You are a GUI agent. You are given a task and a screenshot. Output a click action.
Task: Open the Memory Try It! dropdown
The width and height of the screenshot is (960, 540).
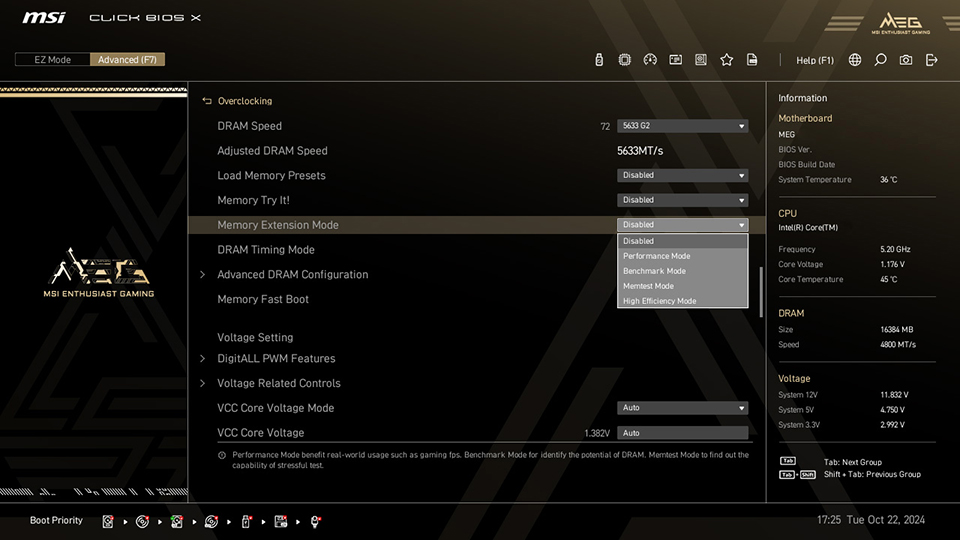click(683, 200)
